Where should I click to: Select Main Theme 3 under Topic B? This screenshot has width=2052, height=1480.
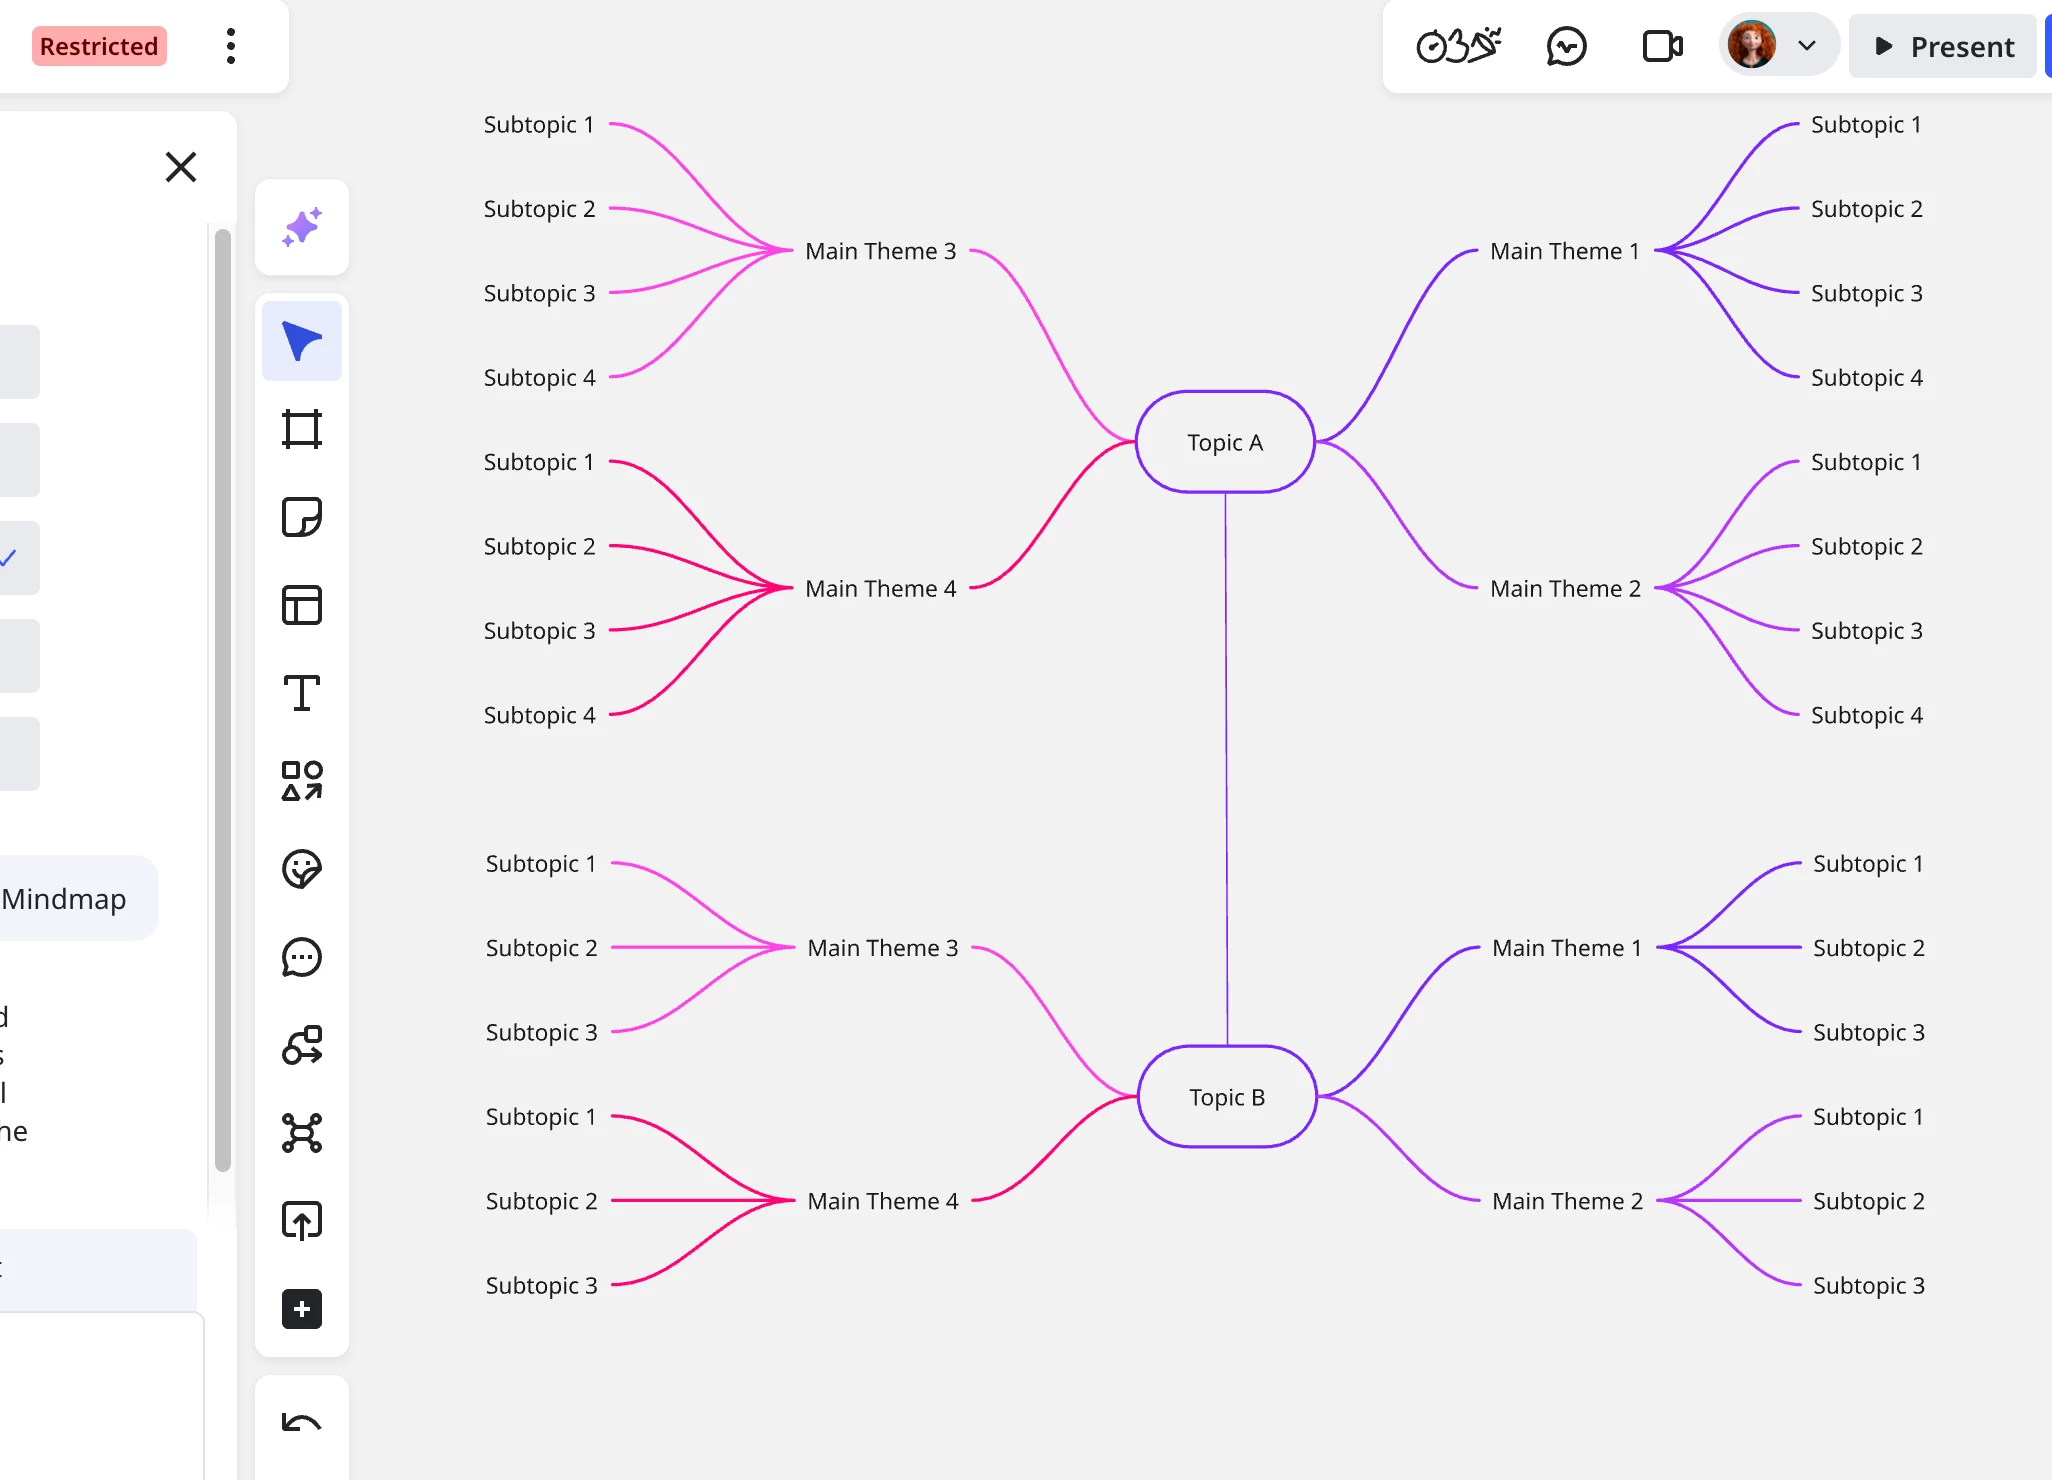click(883, 948)
